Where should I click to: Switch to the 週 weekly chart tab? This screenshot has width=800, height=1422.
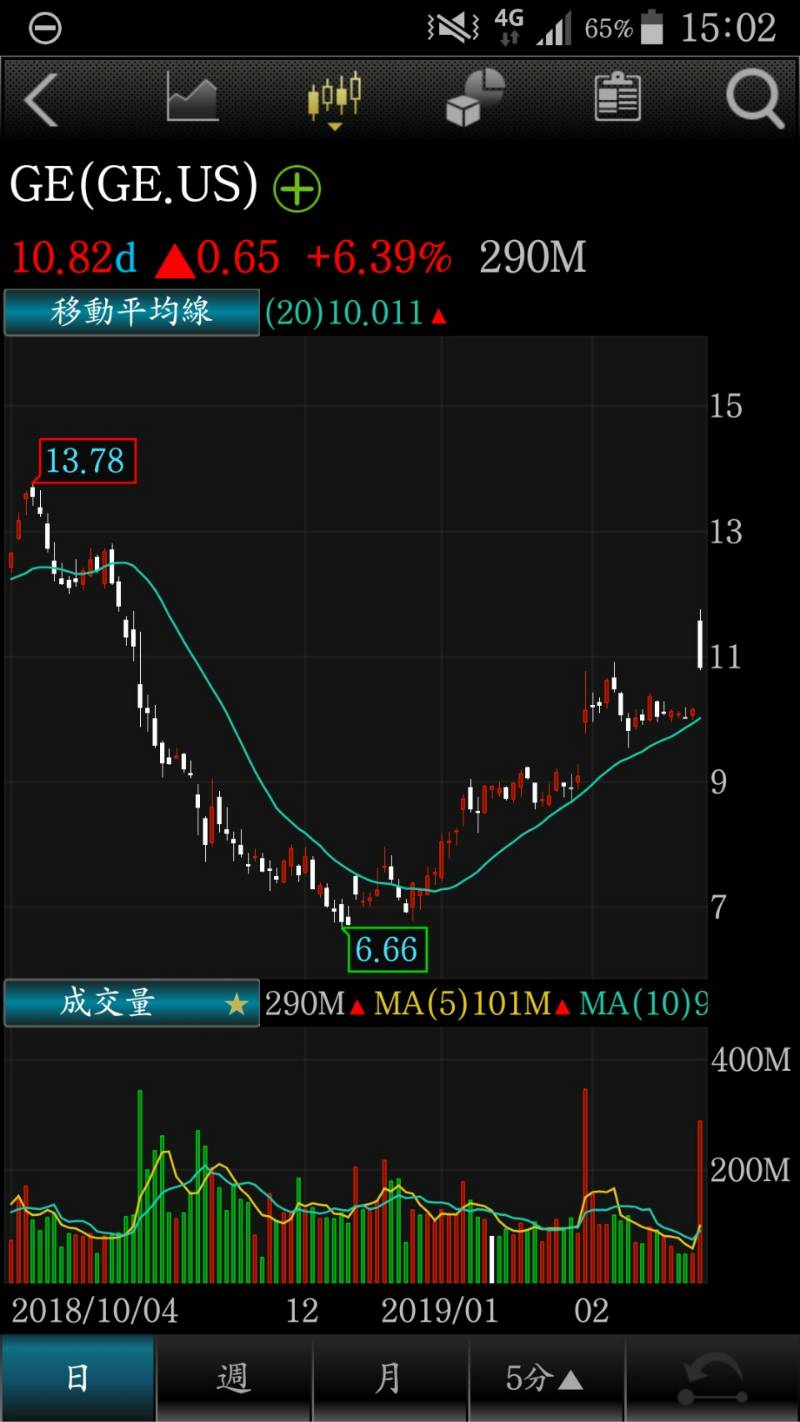point(233,1378)
